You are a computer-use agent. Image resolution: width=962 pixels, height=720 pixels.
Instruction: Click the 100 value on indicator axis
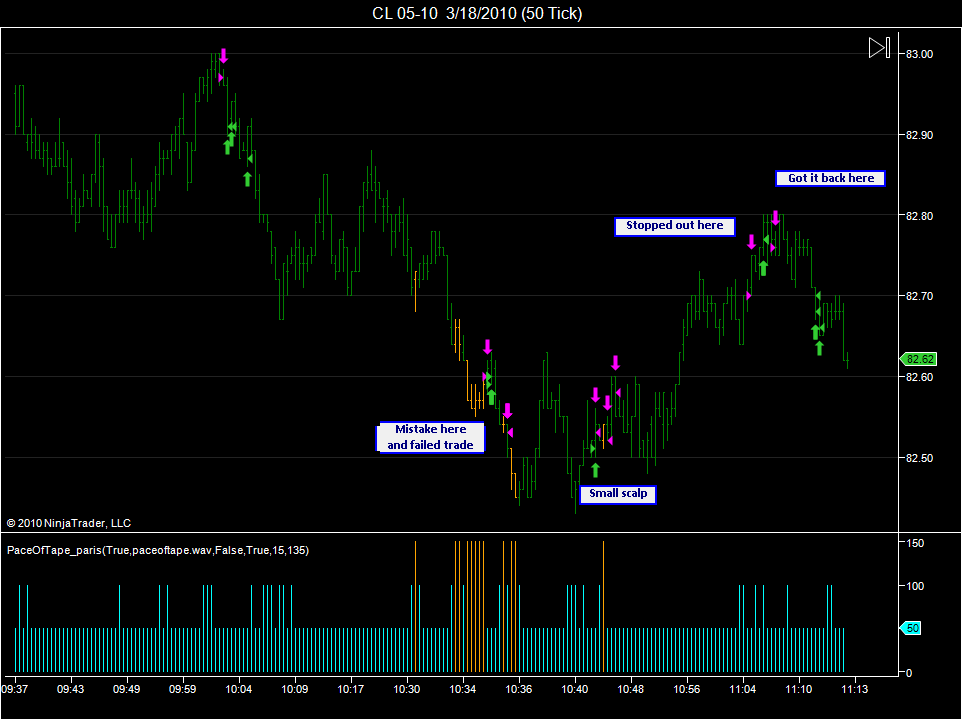915,586
